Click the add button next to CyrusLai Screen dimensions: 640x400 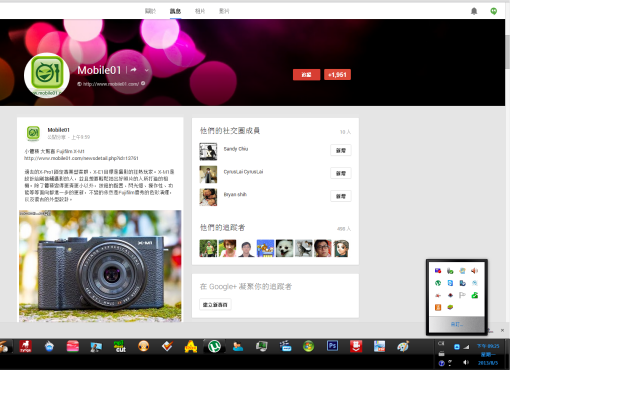340,173
